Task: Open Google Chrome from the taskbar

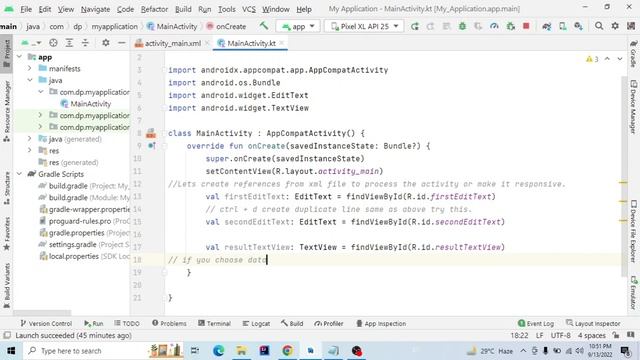Action: click(x=287, y=351)
